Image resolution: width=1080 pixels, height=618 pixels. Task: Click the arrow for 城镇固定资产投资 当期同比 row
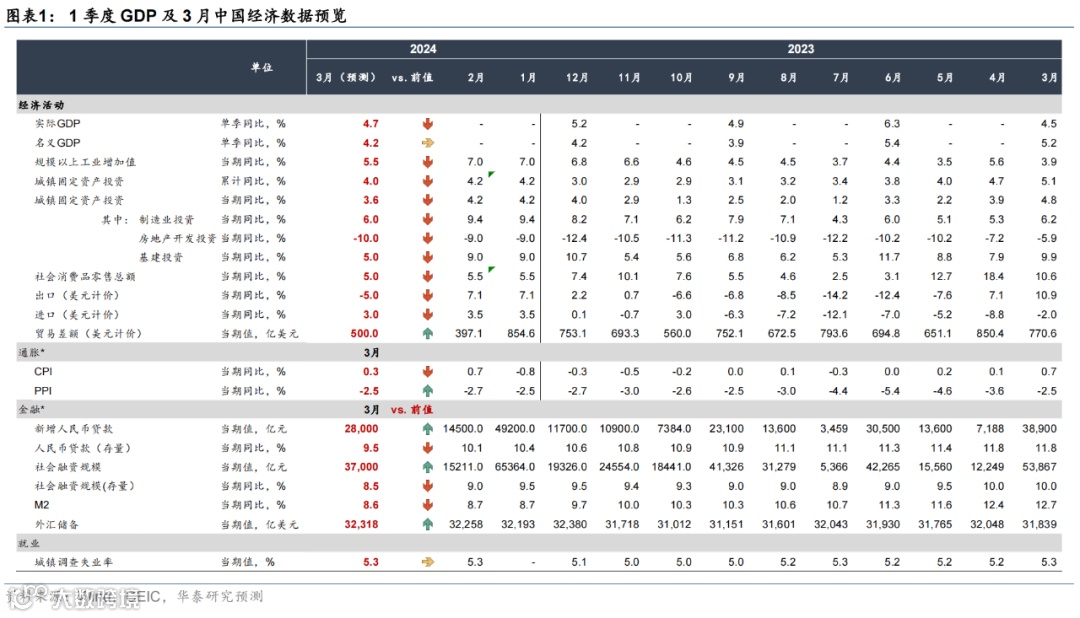click(x=428, y=200)
